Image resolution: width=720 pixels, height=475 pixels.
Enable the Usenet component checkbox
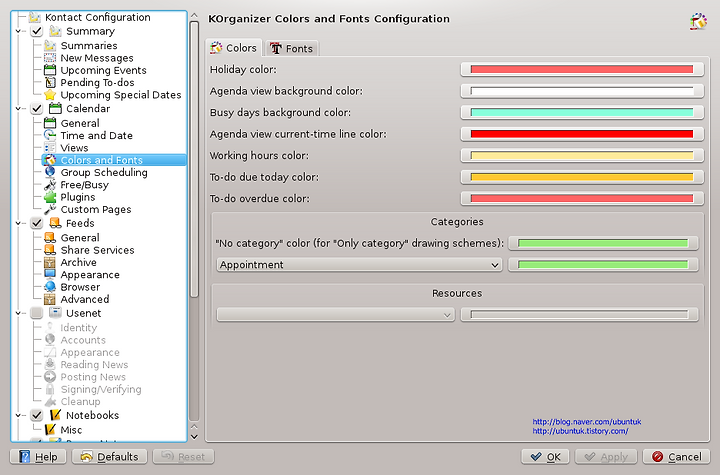tap(37, 313)
